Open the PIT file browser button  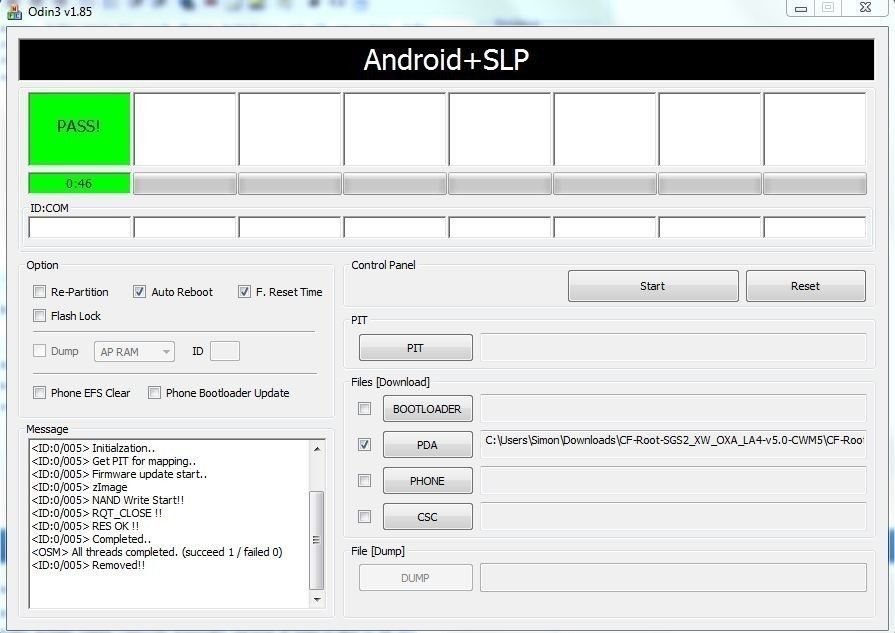click(x=416, y=348)
